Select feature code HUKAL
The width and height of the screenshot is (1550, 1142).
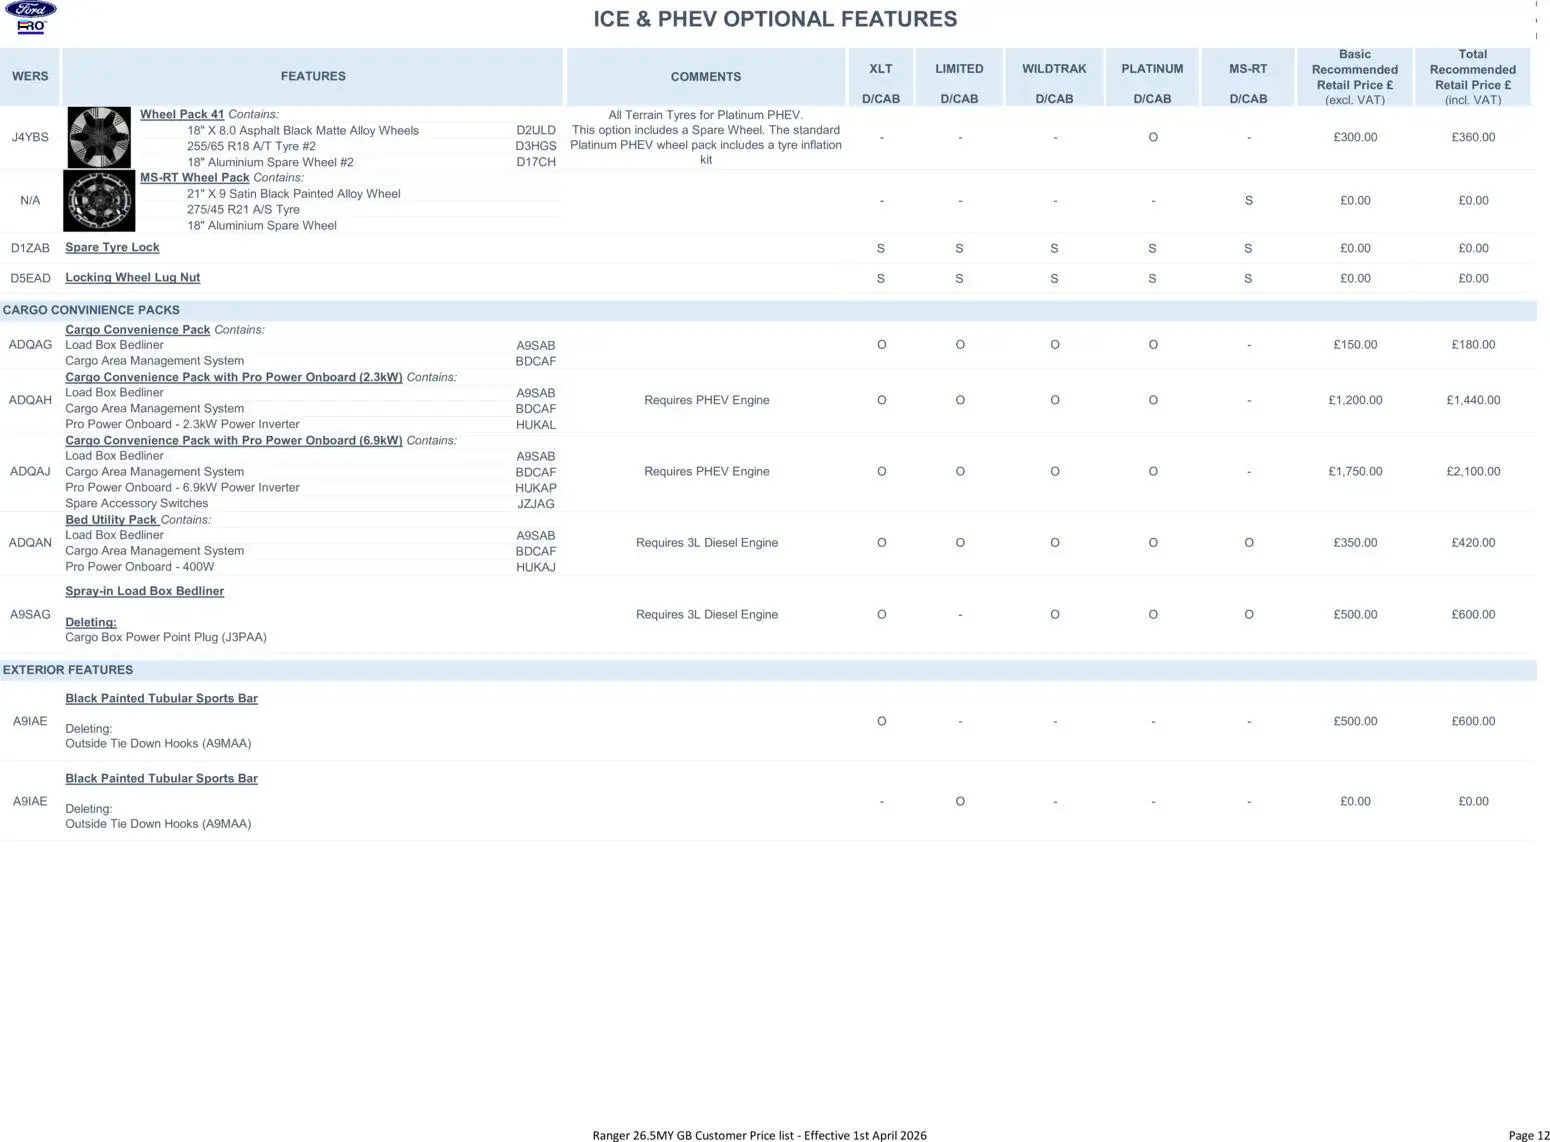pyautogui.click(x=536, y=425)
